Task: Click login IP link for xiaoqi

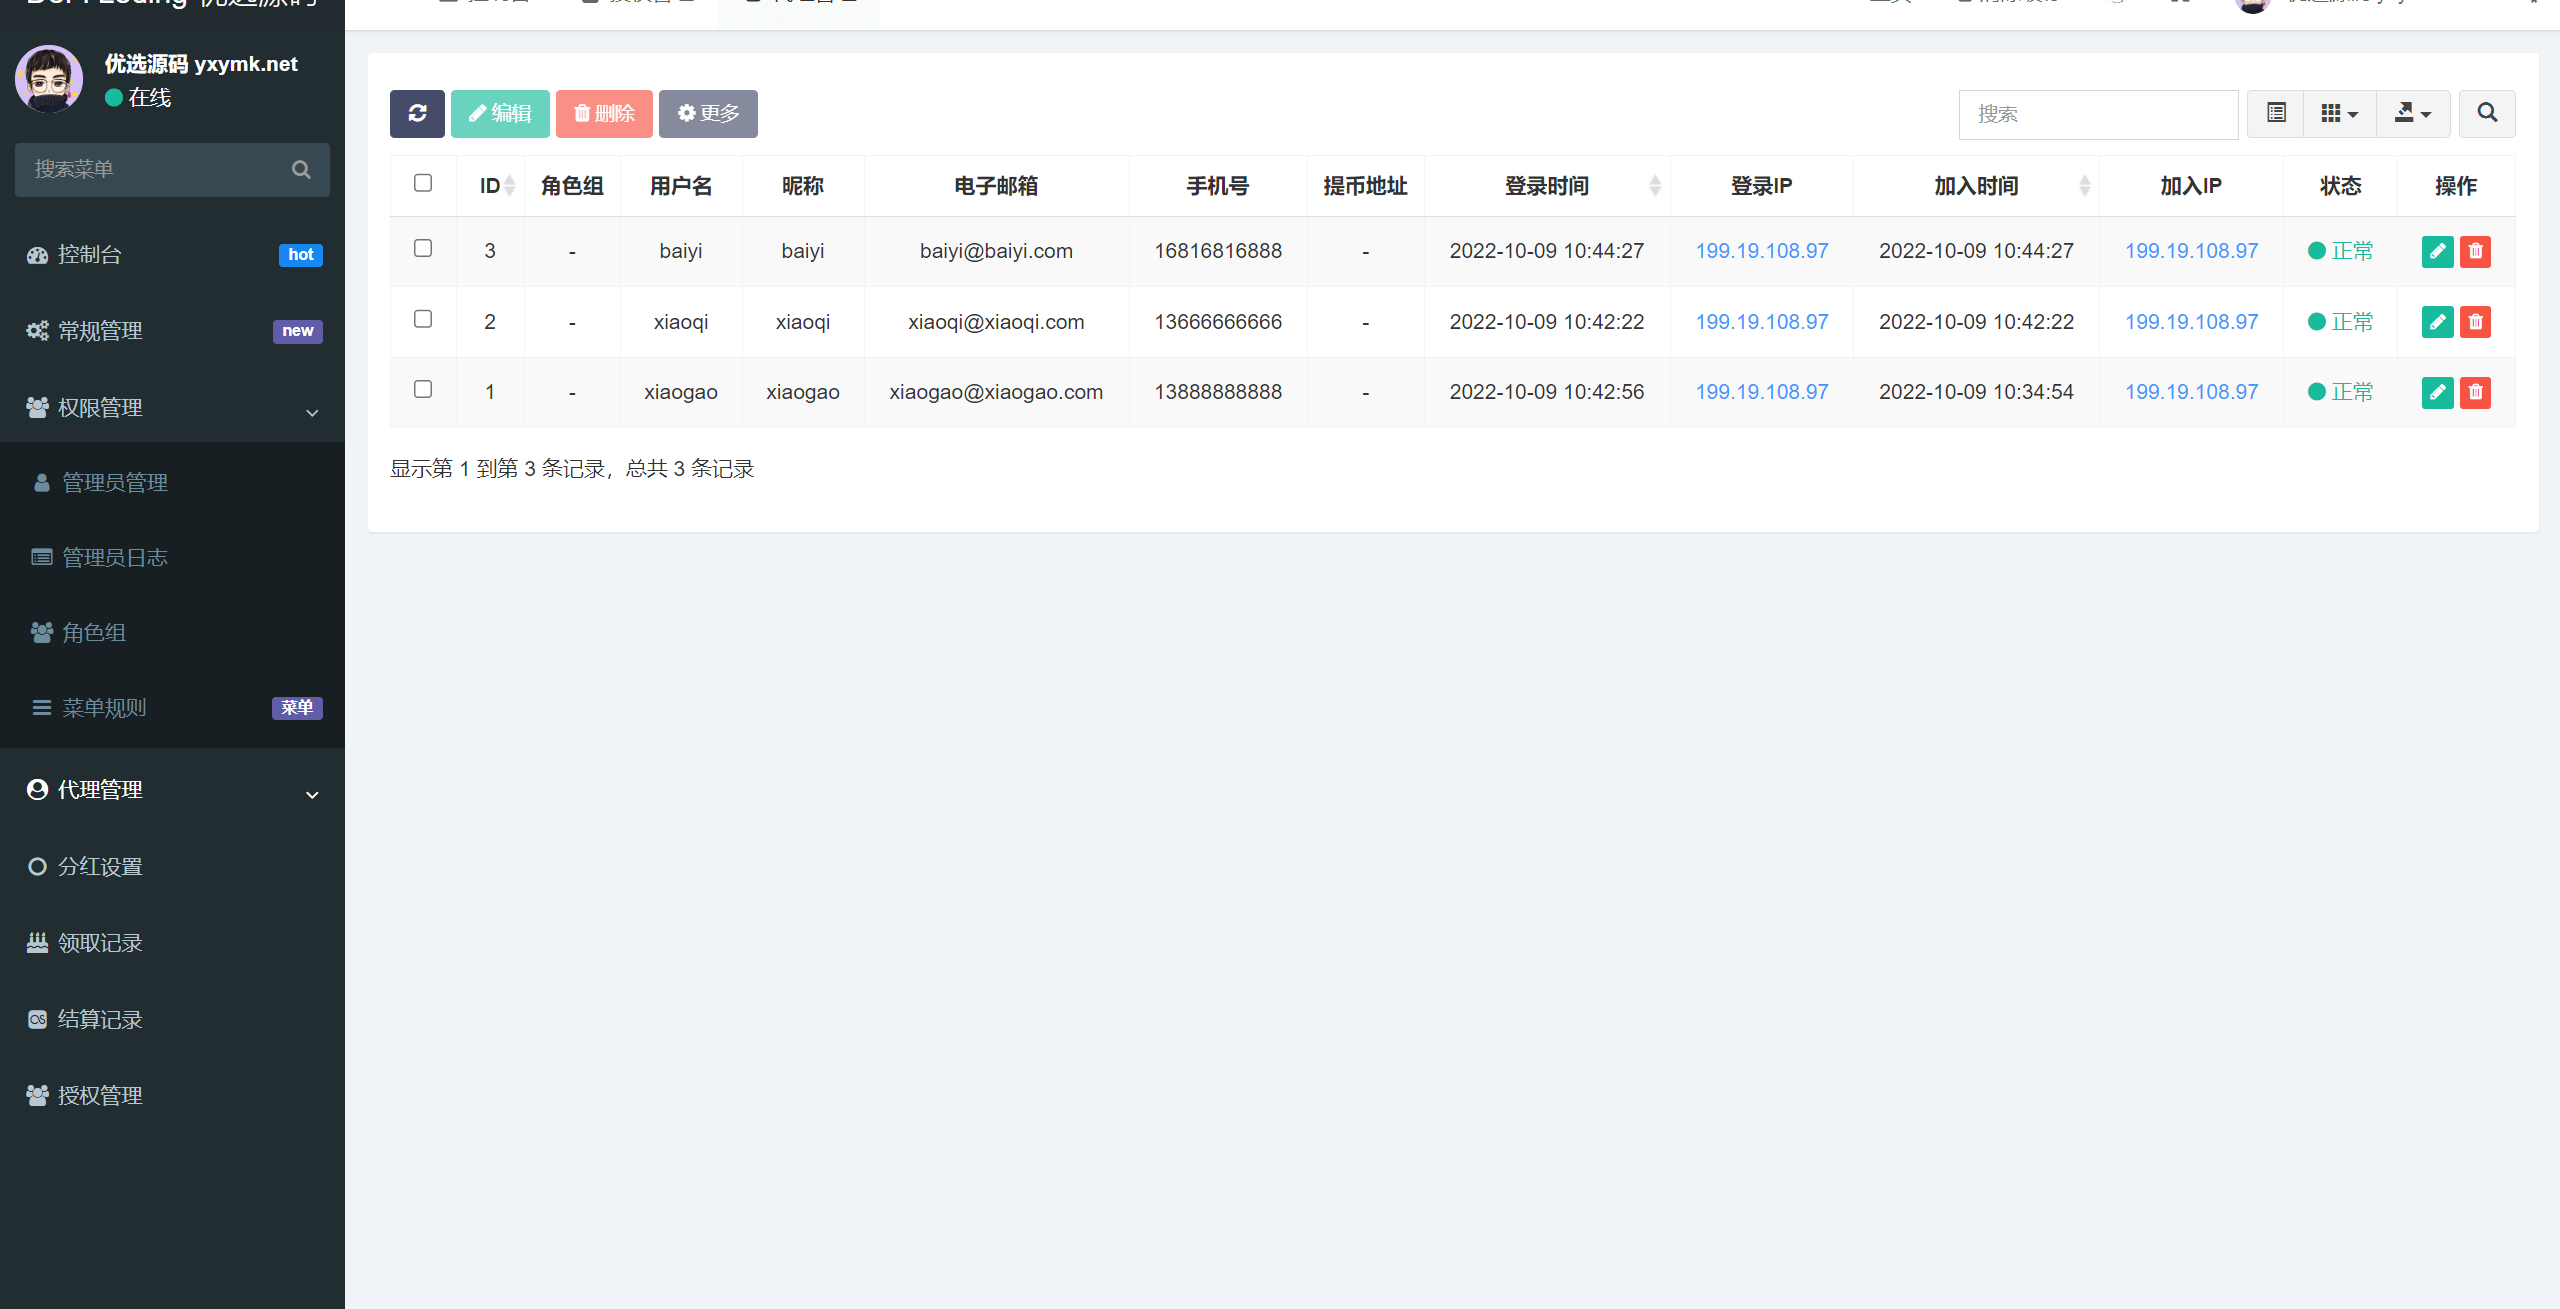Action: pyautogui.click(x=1761, y=322)
